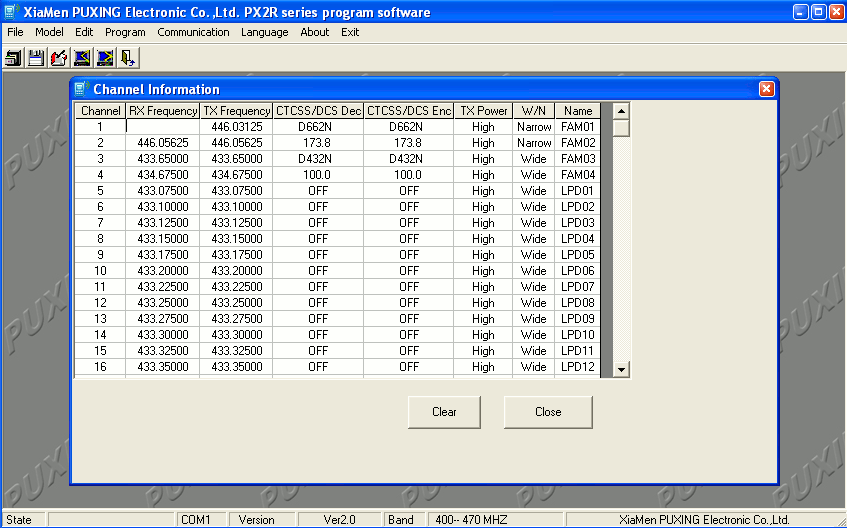Screen dimensions: 847x528
Task: Click the XiaMen PUXING Electronic Co.,Ltd. status text
Action: pyautogui.click(x=704, y=520)
